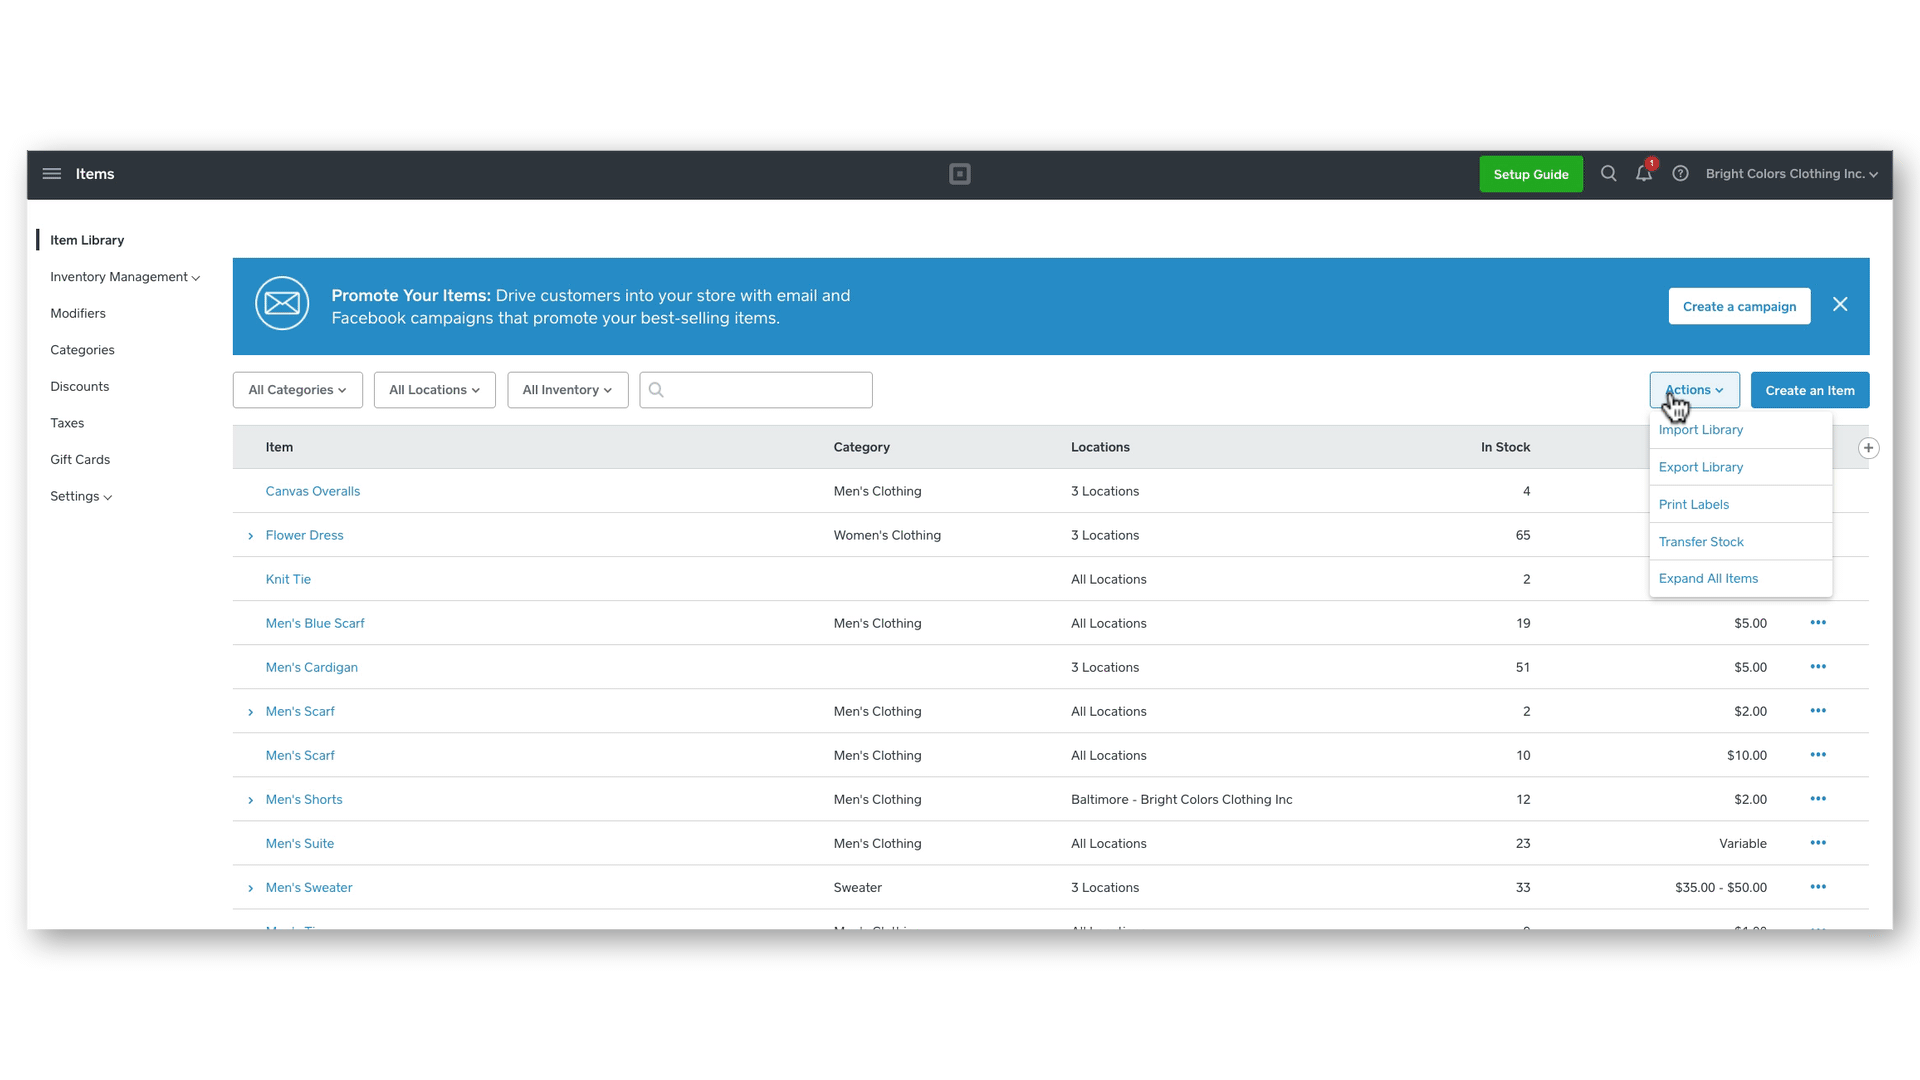Screen dimensions: 1920x1080
Task: Open the All Categories filter dropdown
Action: click(x=297, y=390)
